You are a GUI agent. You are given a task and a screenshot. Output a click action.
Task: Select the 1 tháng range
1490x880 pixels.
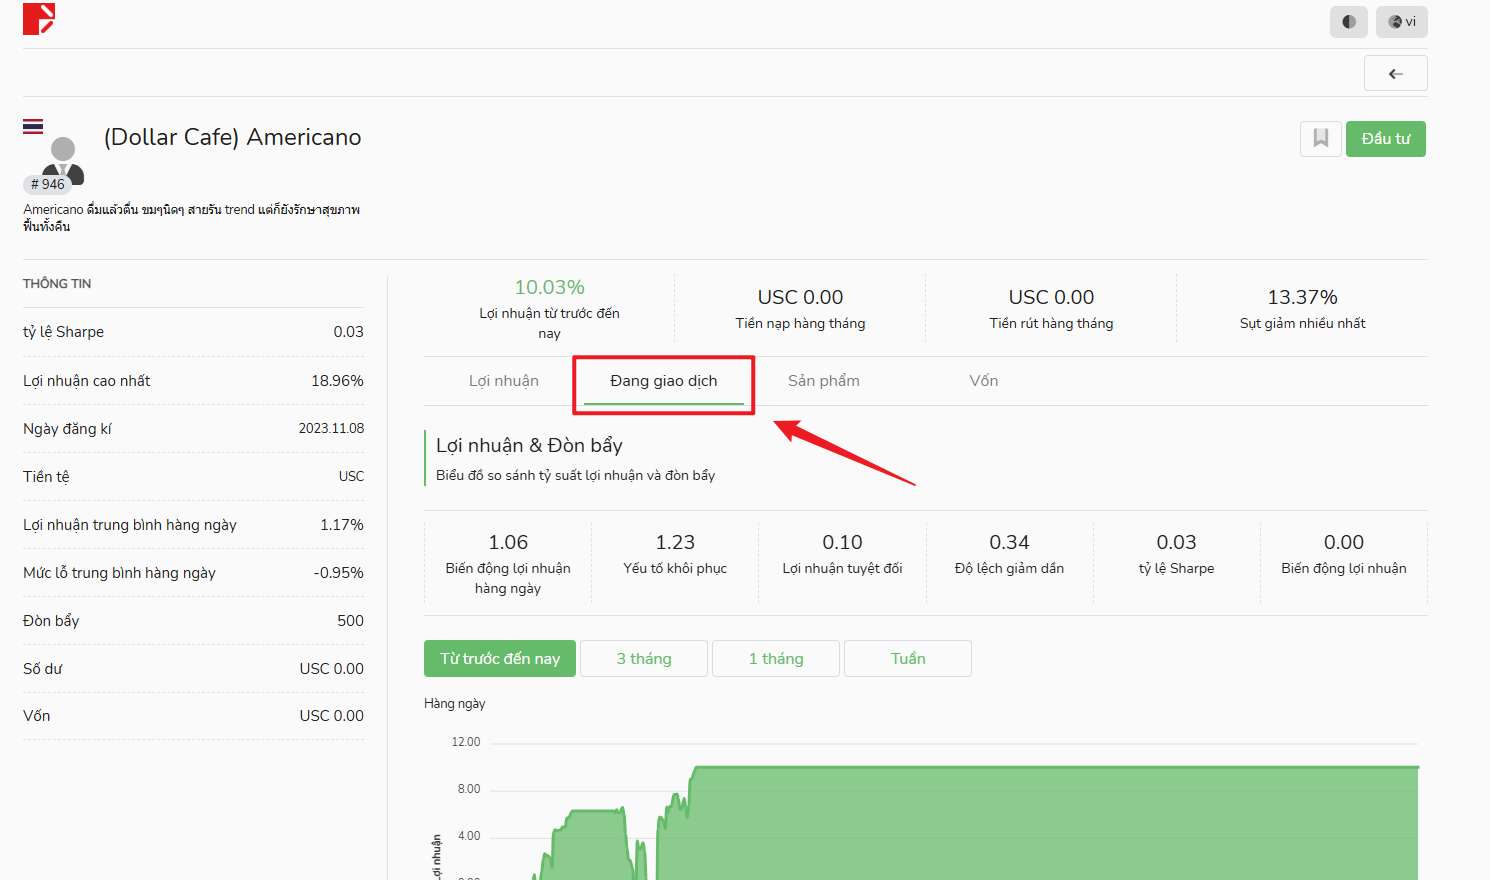pyautogui.click(x=776, y=658)
